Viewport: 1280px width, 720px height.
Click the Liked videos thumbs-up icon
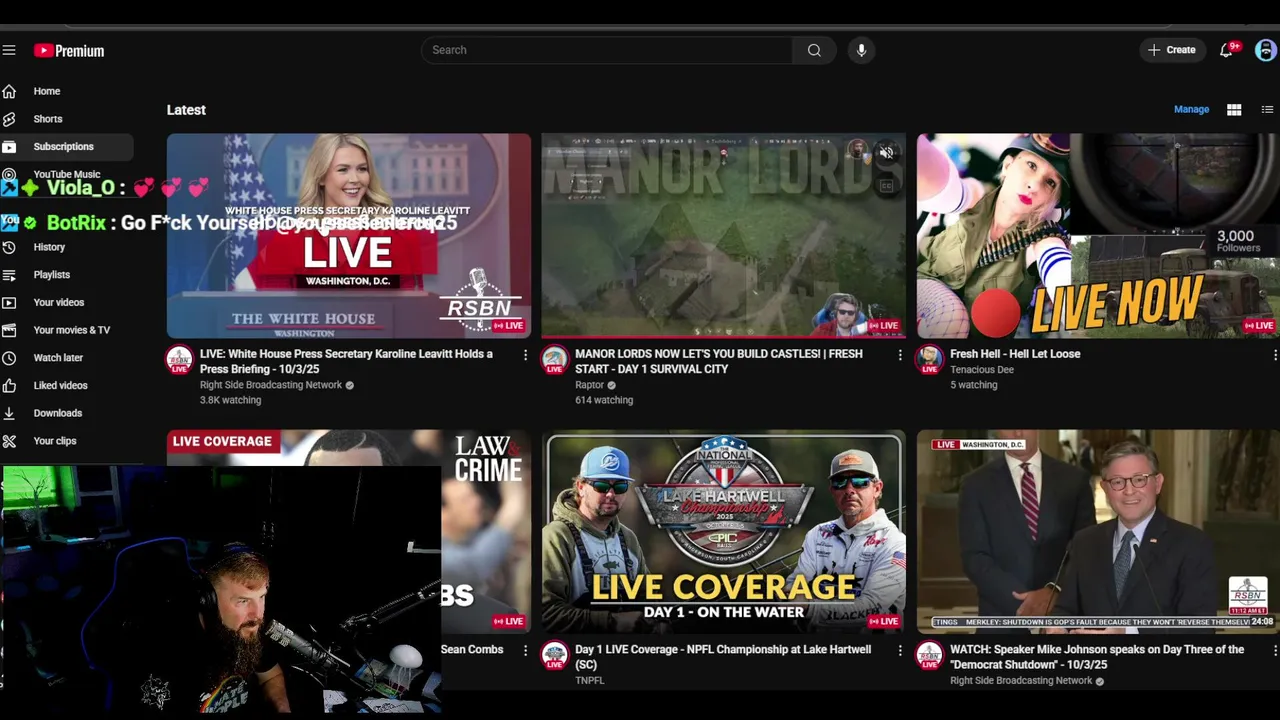click(9, 385)
